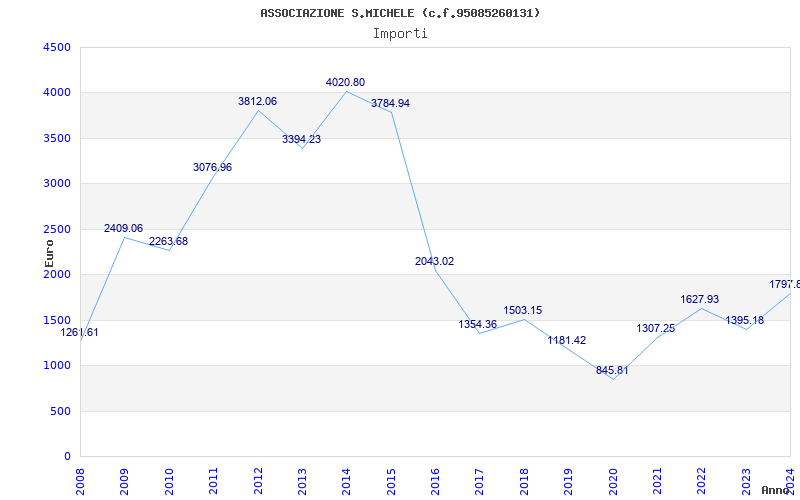Click the data label 1181.42
Viewport: 800px width, 500px height.
[567, 340]
